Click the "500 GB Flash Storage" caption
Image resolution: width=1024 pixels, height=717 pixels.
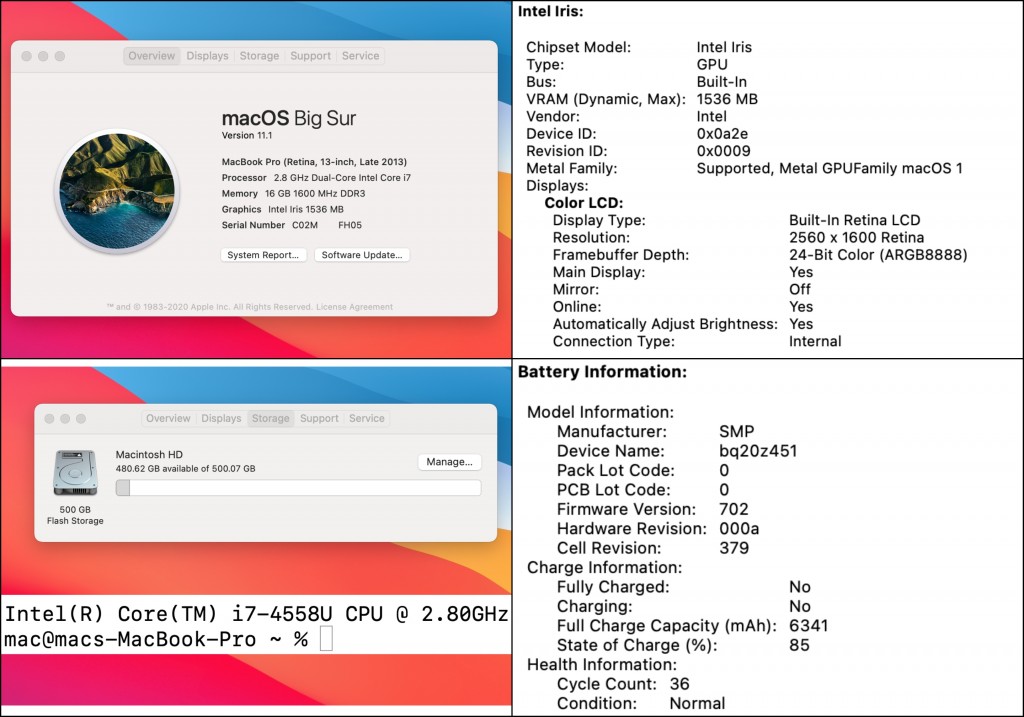coord(75,515)
